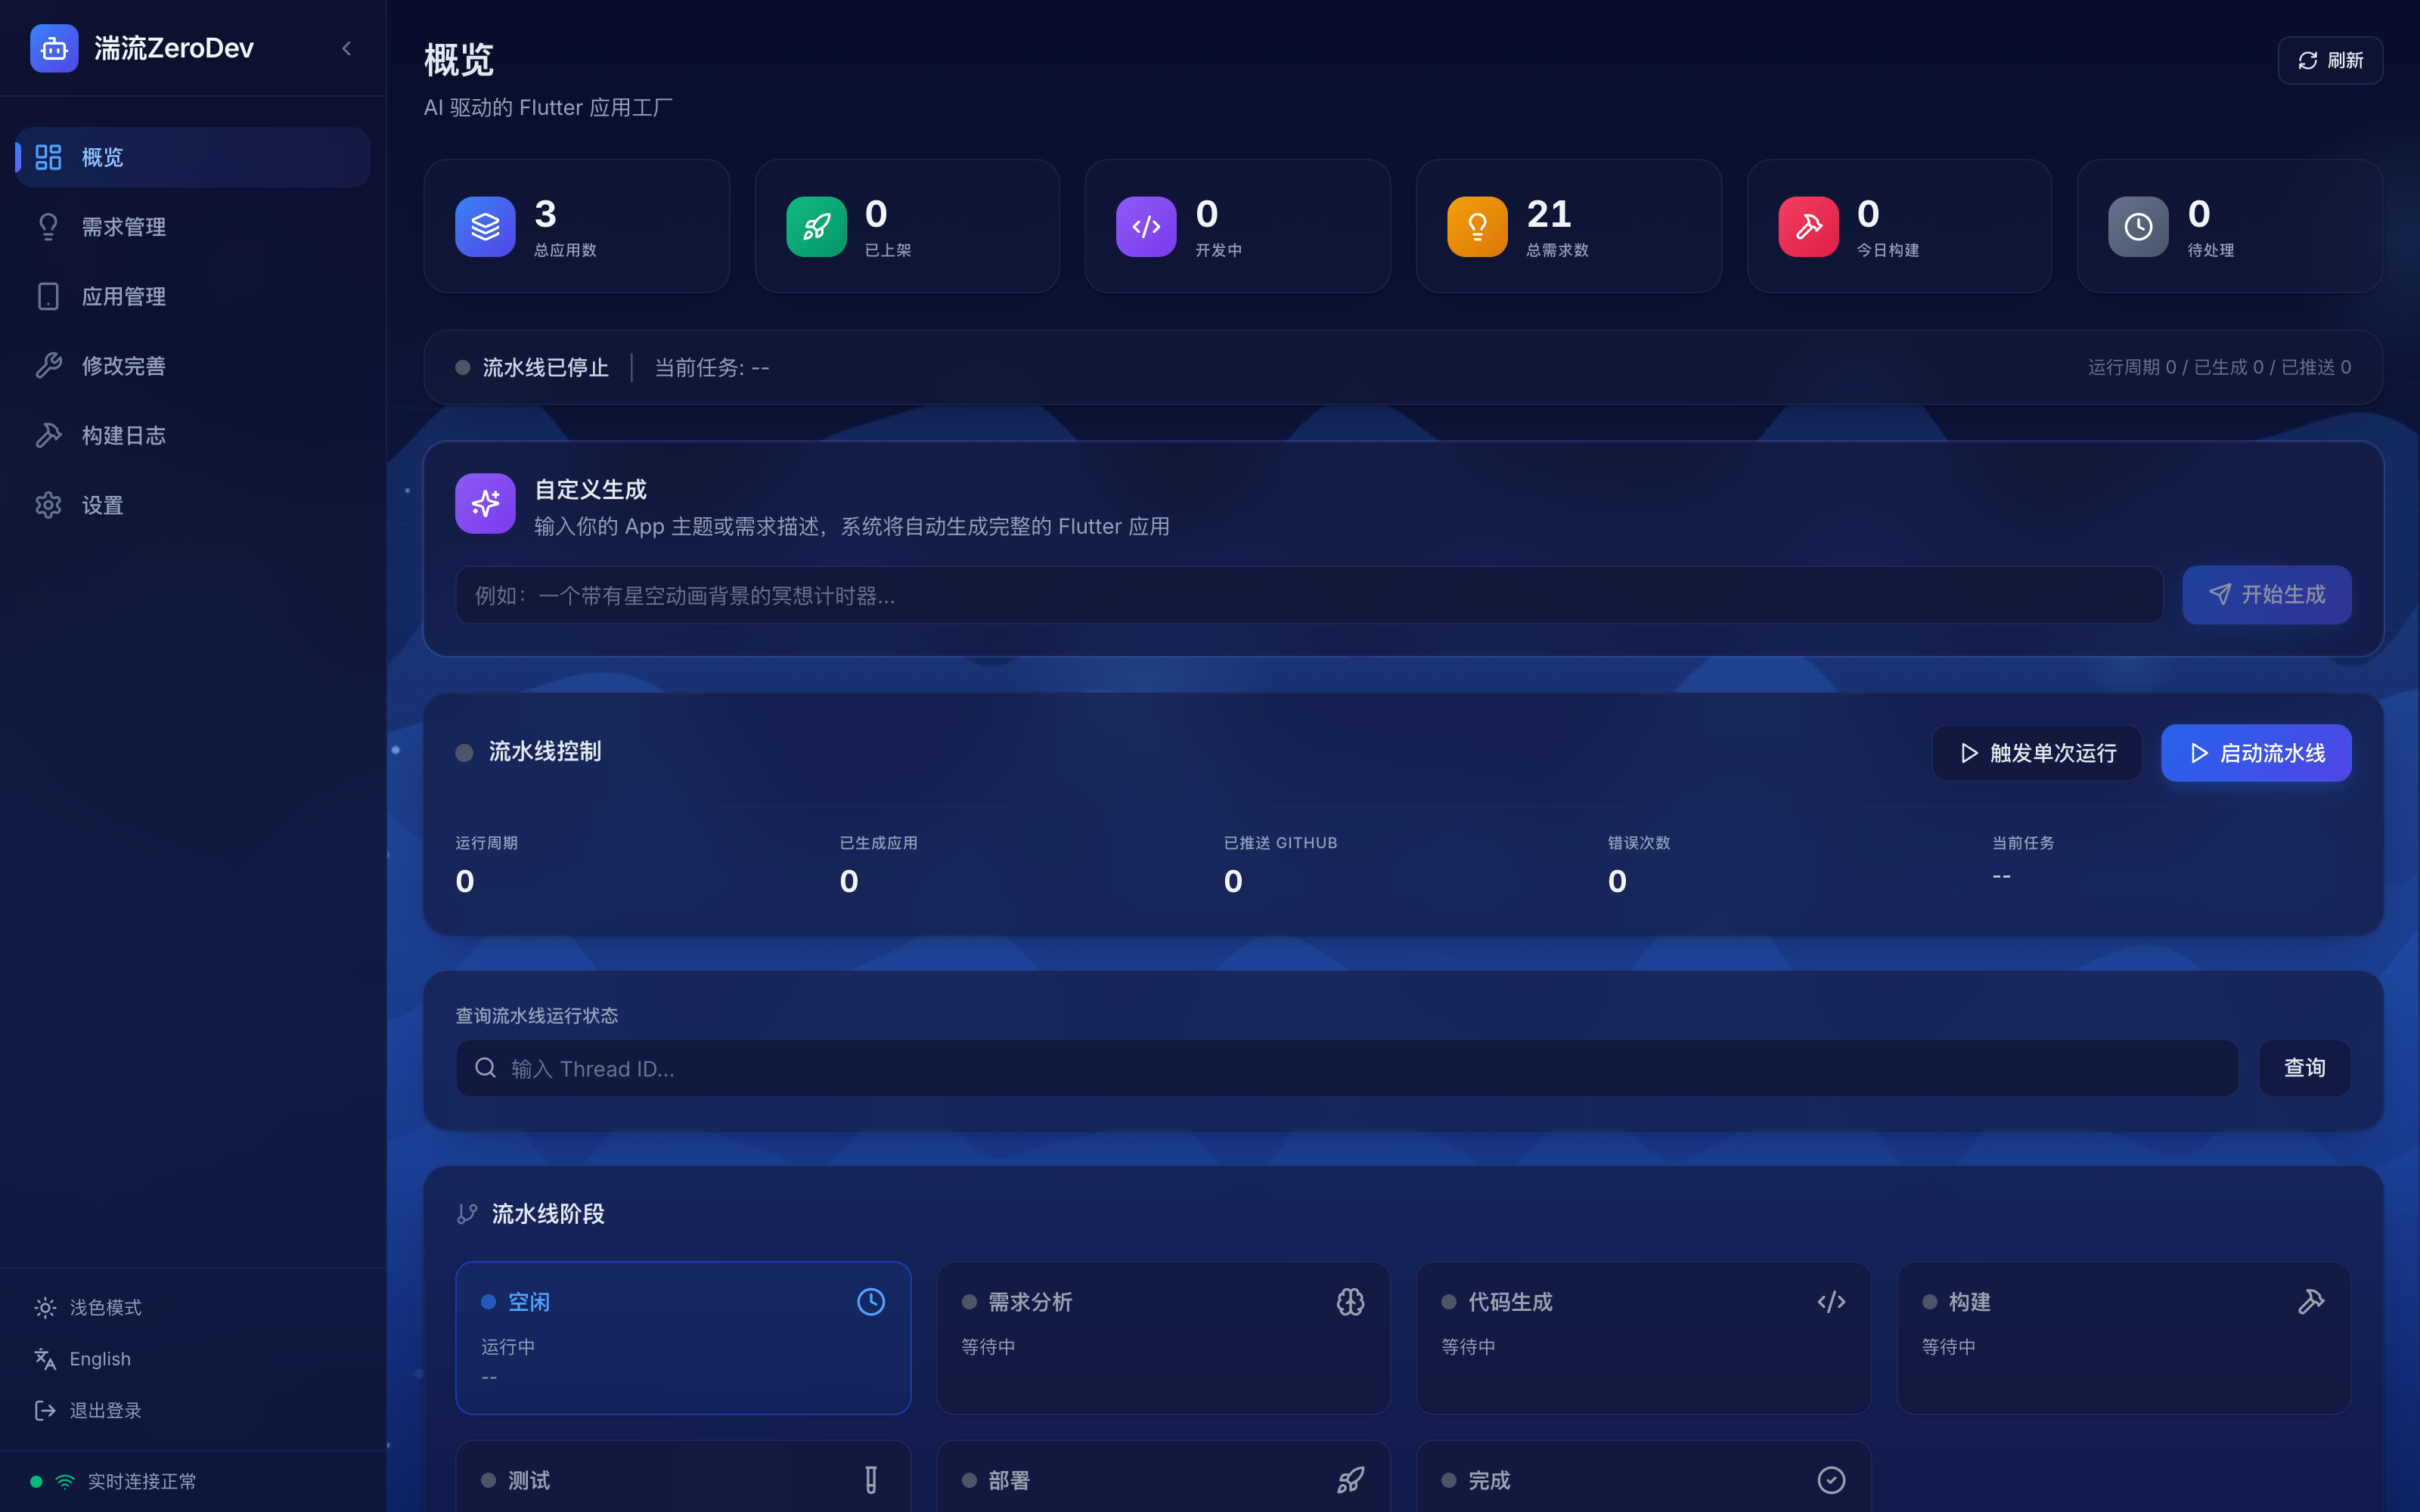Screen dimensions: 2420x1512
Task: Click the rocket icon on 部署 stage
Action: pos(1350,1480)
